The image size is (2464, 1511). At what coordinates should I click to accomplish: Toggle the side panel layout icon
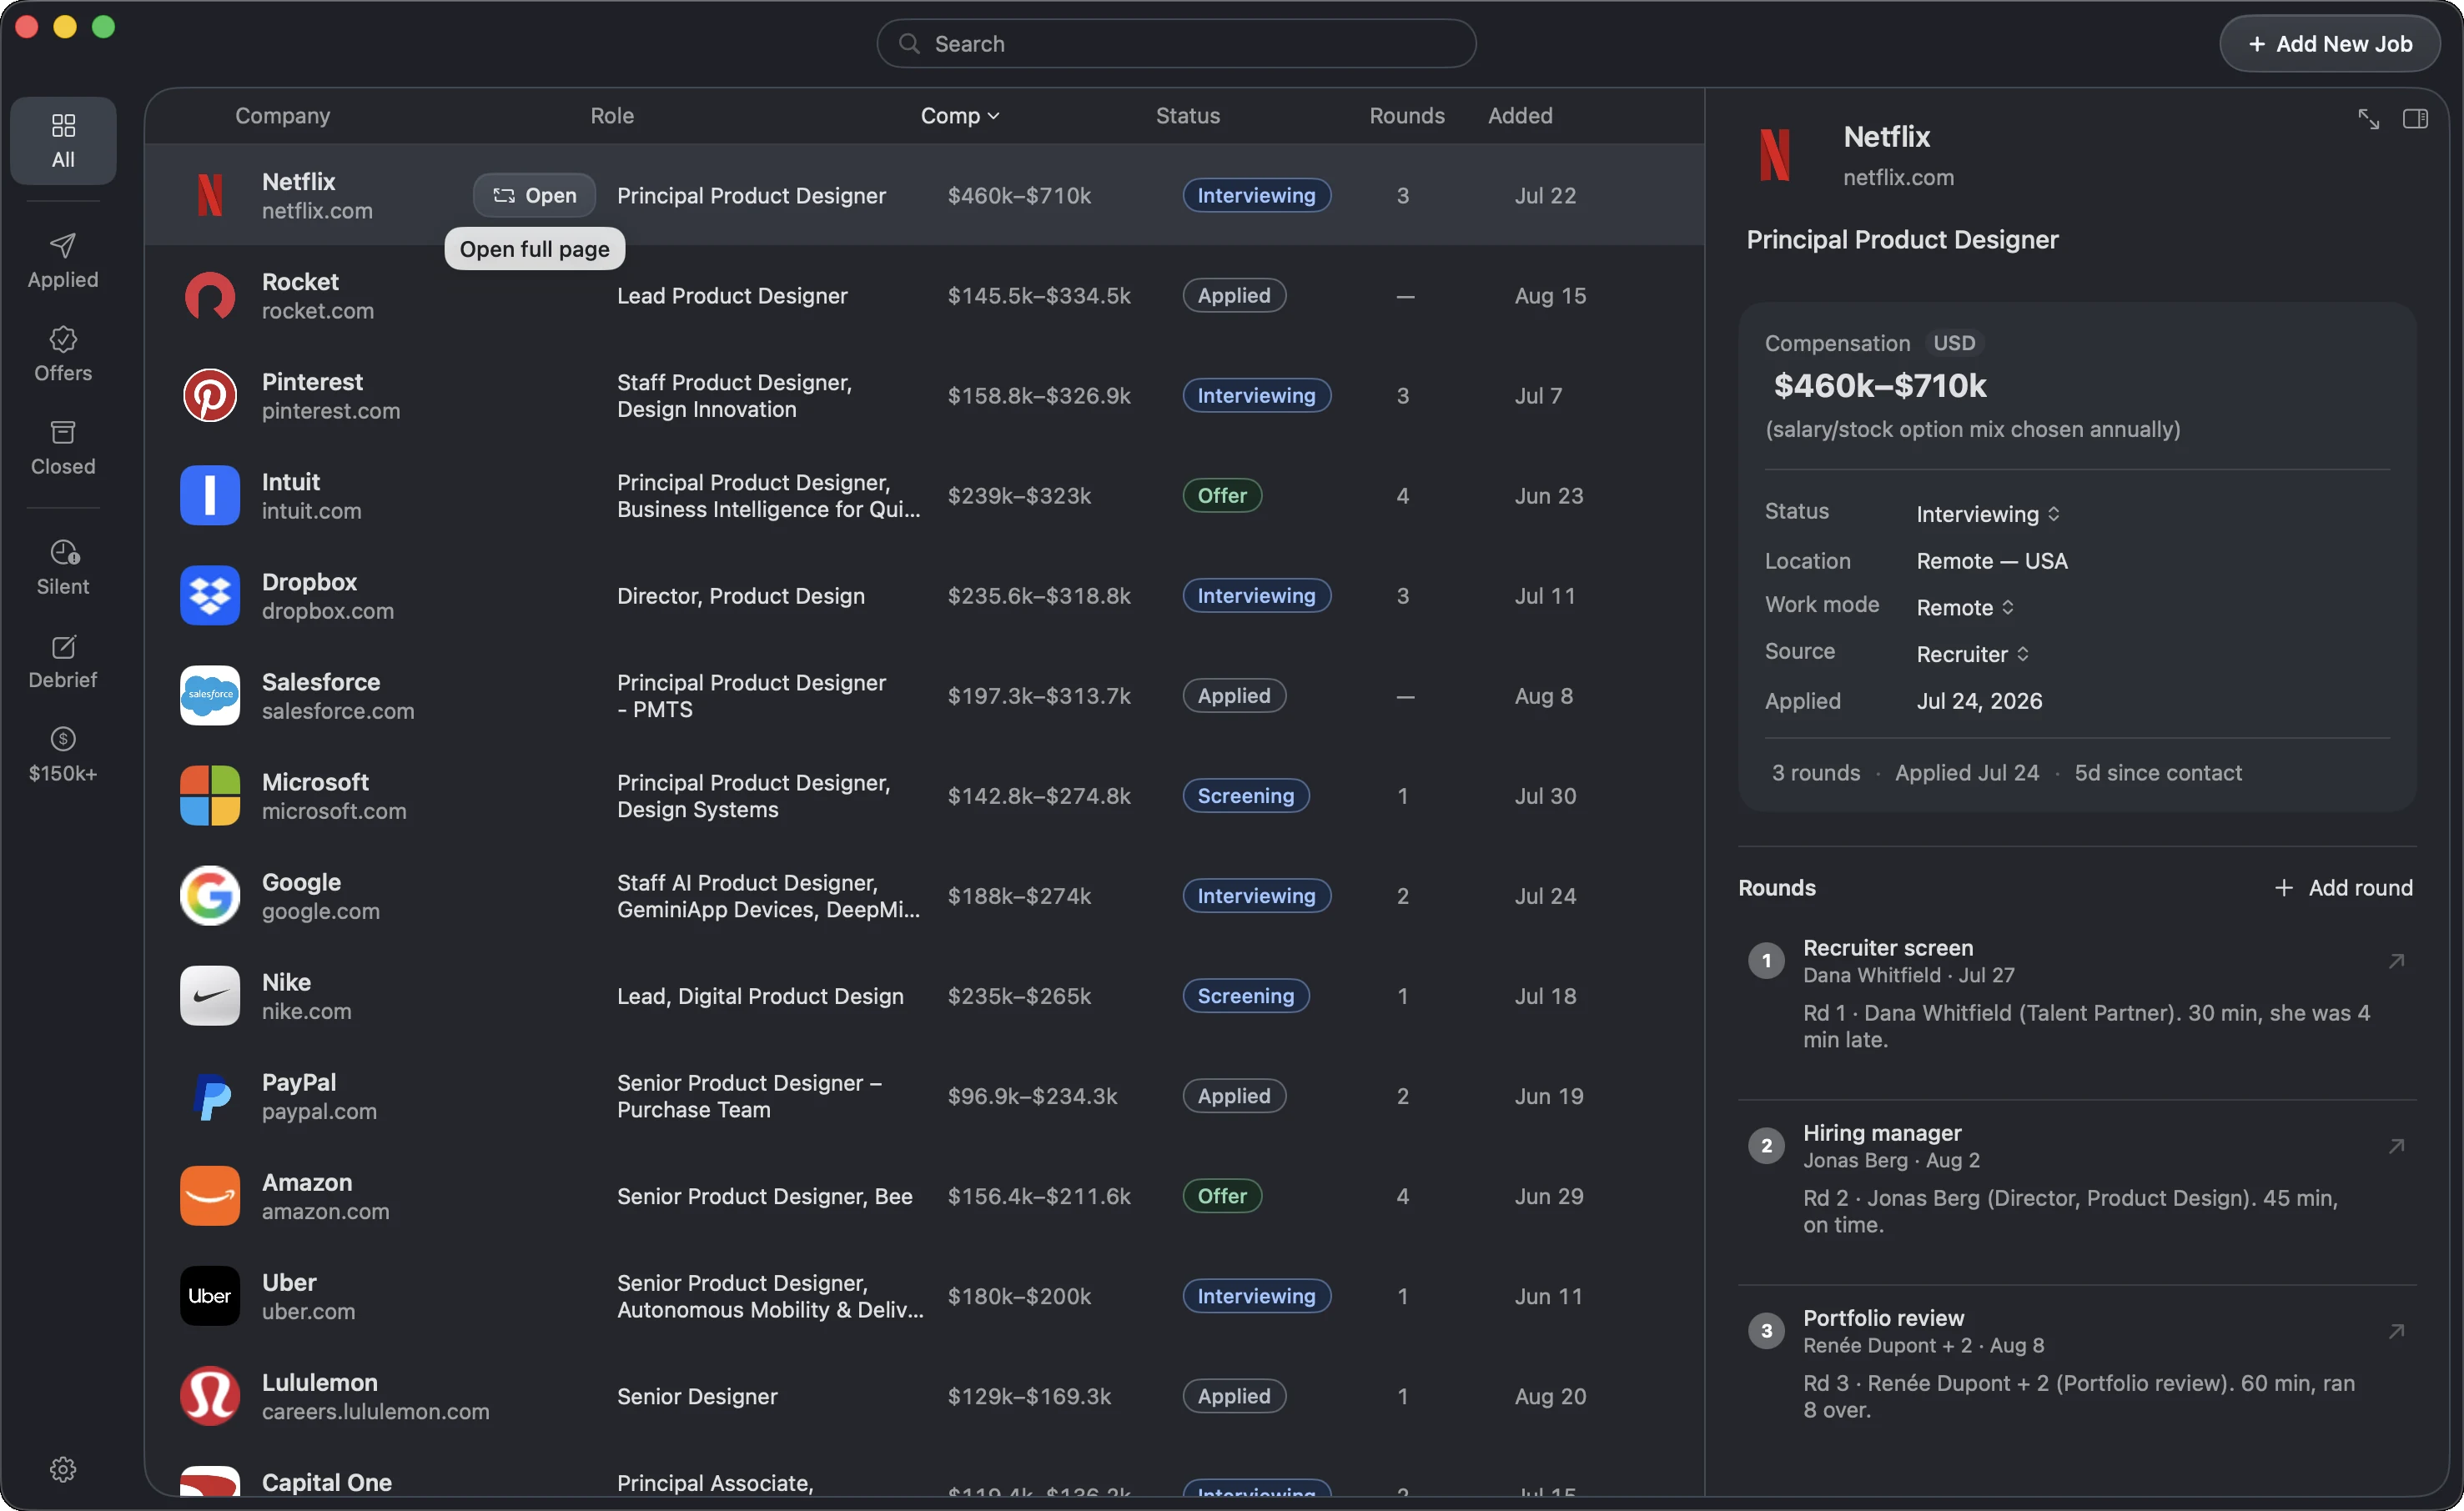pyautogui.click(x=2415, y=119)
